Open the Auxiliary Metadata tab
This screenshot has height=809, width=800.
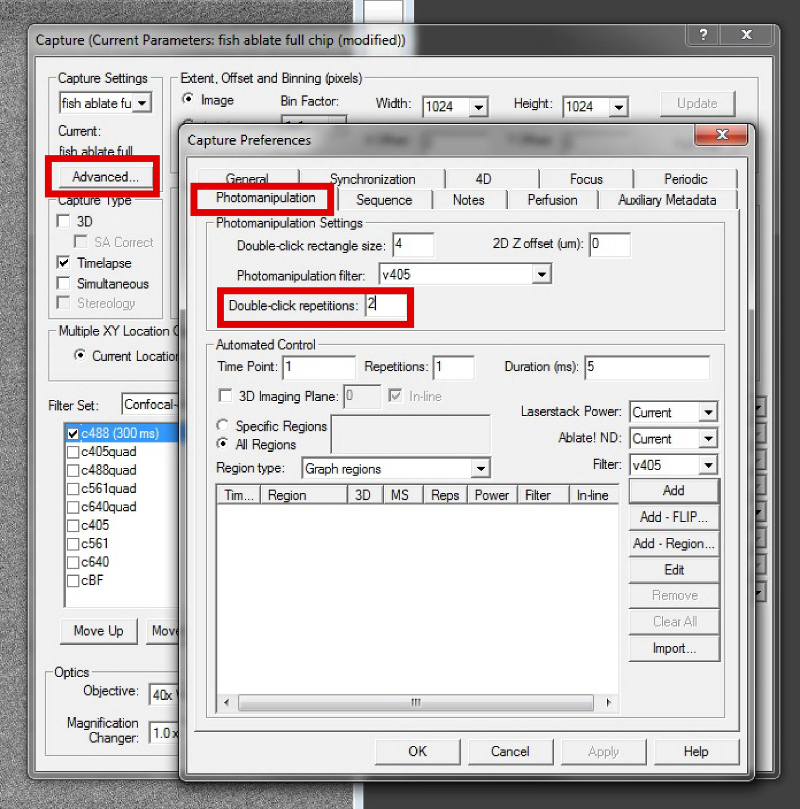pyautogui.click(x=667, y=200)
